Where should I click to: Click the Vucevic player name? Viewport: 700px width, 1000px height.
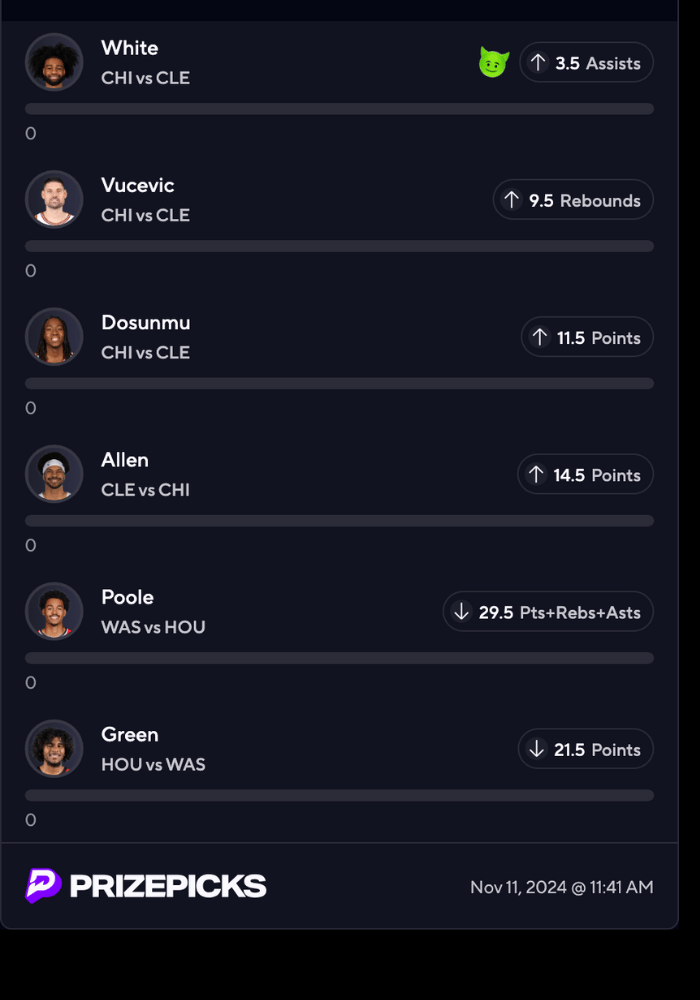point(138,185)
